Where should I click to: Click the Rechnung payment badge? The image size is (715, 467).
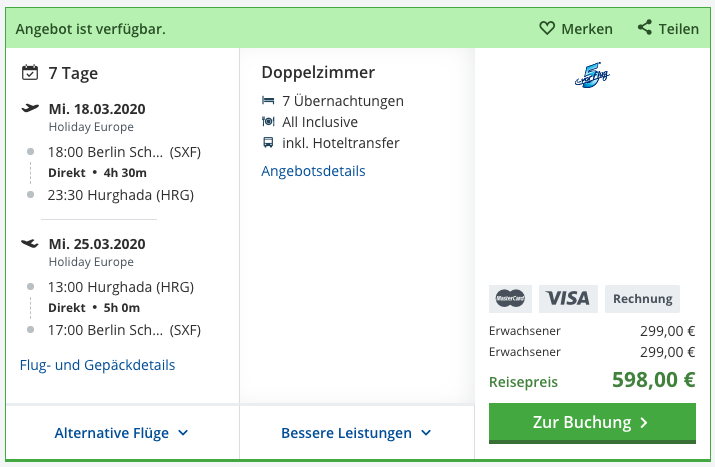click(642, 299)
